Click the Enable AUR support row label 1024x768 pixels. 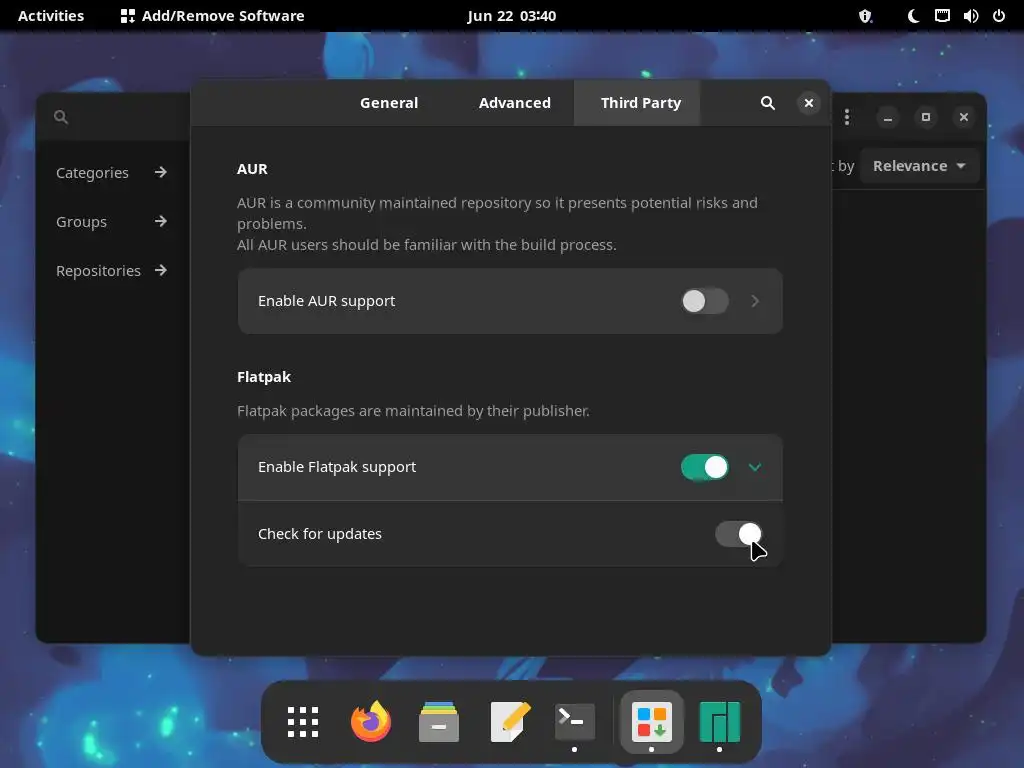point(327,301)
